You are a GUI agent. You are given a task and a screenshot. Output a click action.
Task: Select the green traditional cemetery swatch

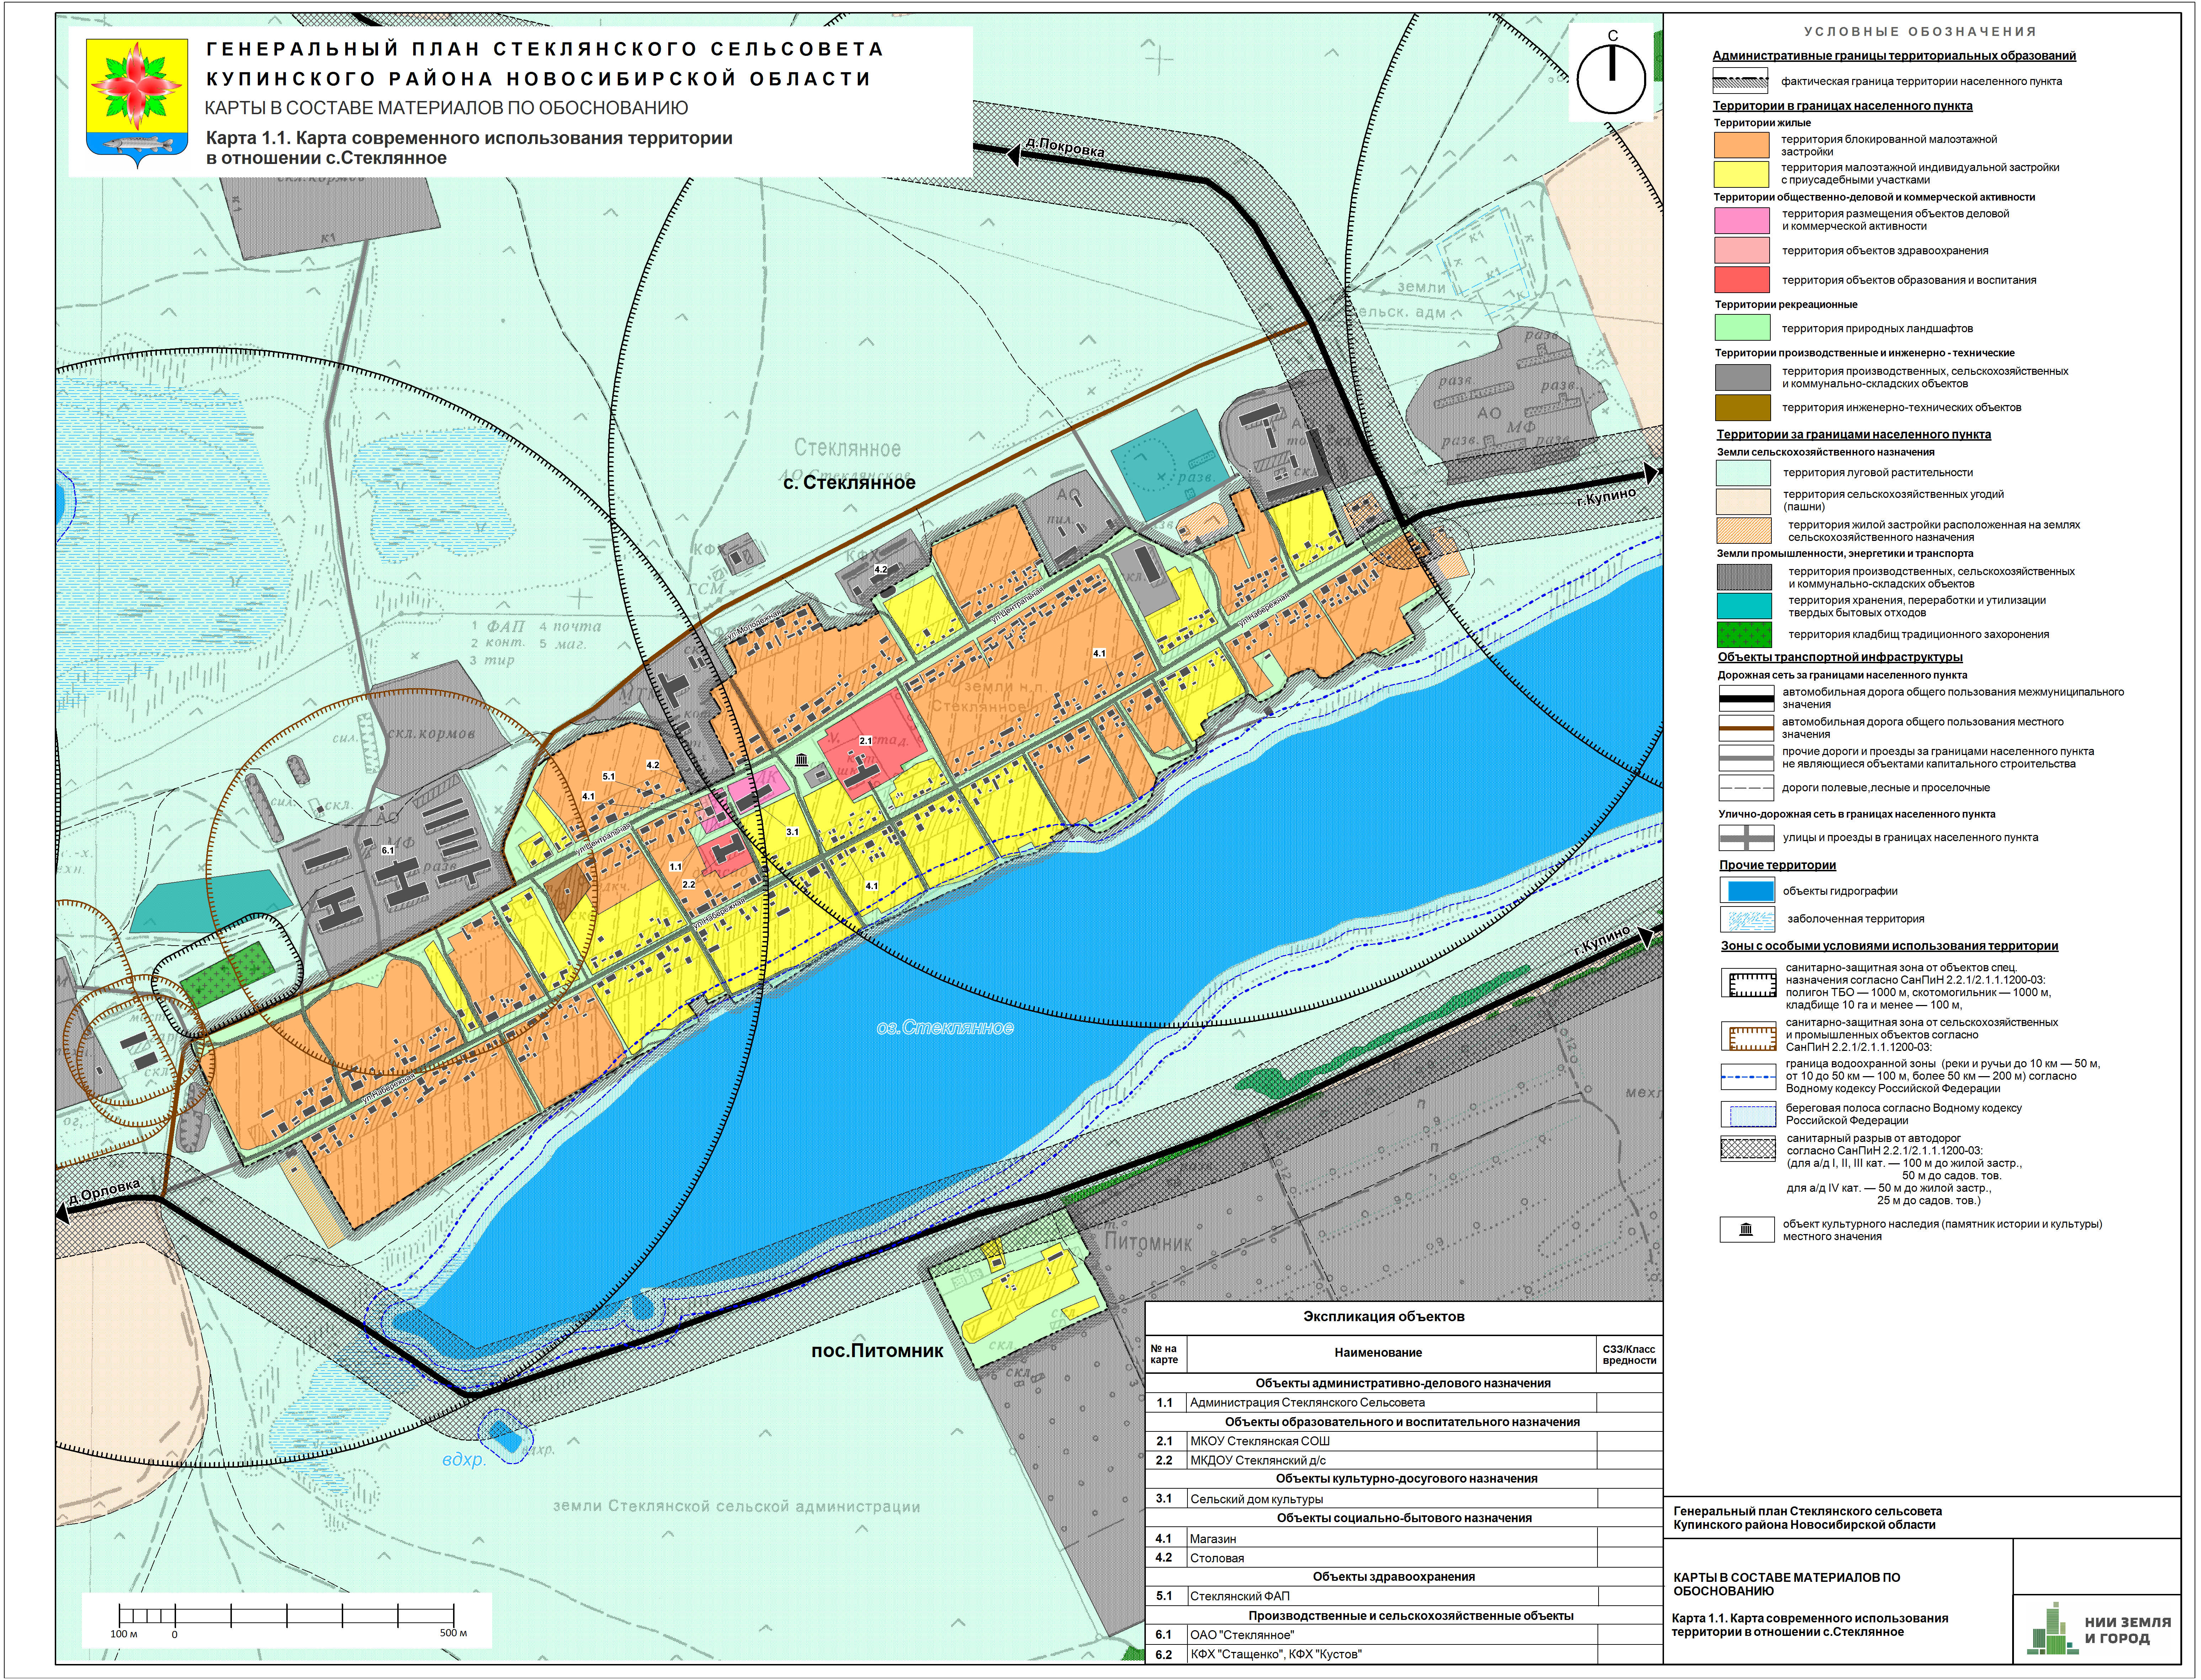click(x=1744, y=635)
